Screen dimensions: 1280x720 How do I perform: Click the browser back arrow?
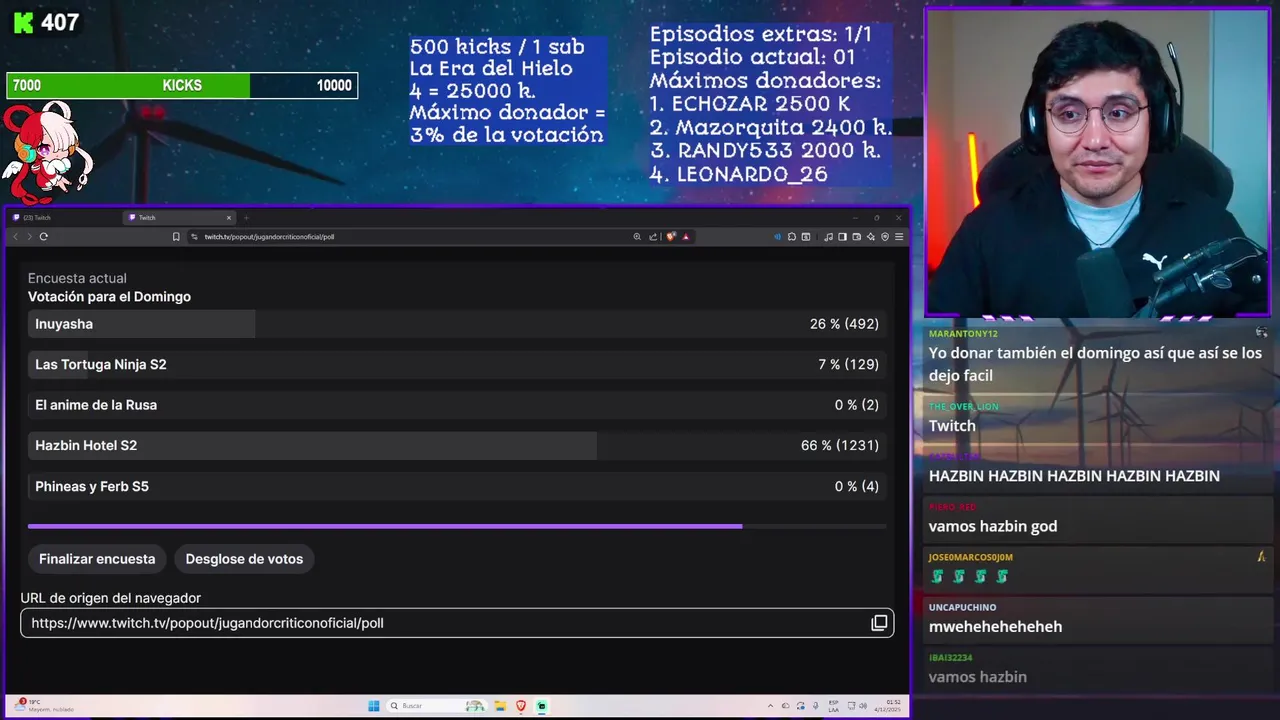15,237
